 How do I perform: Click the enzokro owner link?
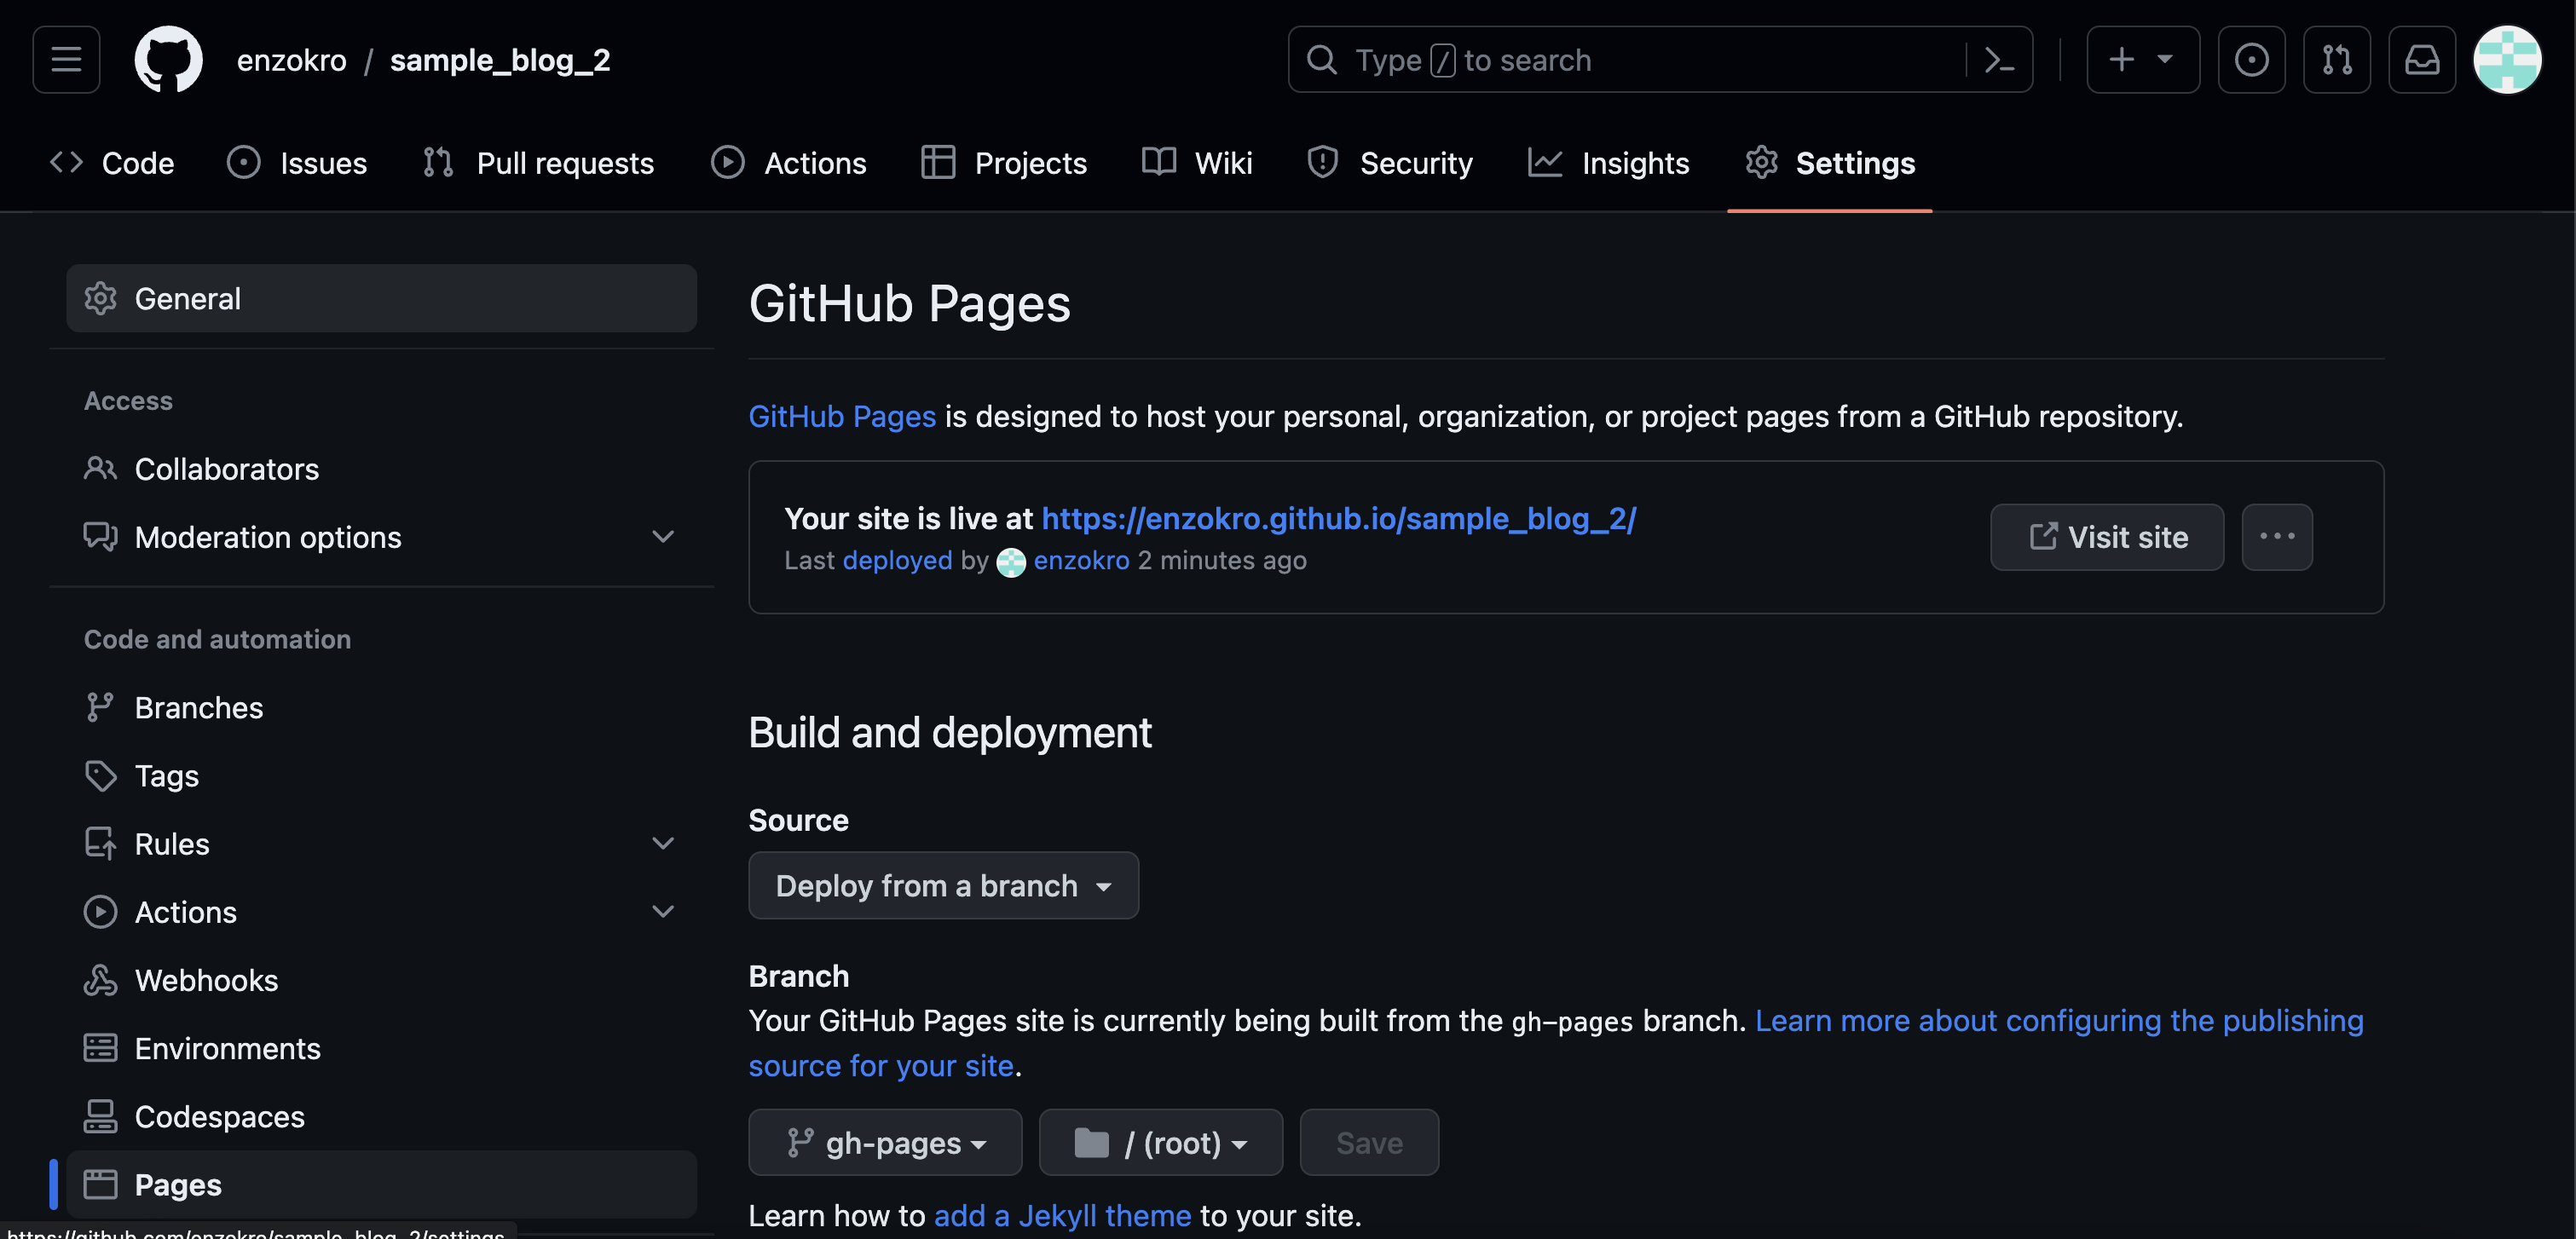[x=291, y=60]
